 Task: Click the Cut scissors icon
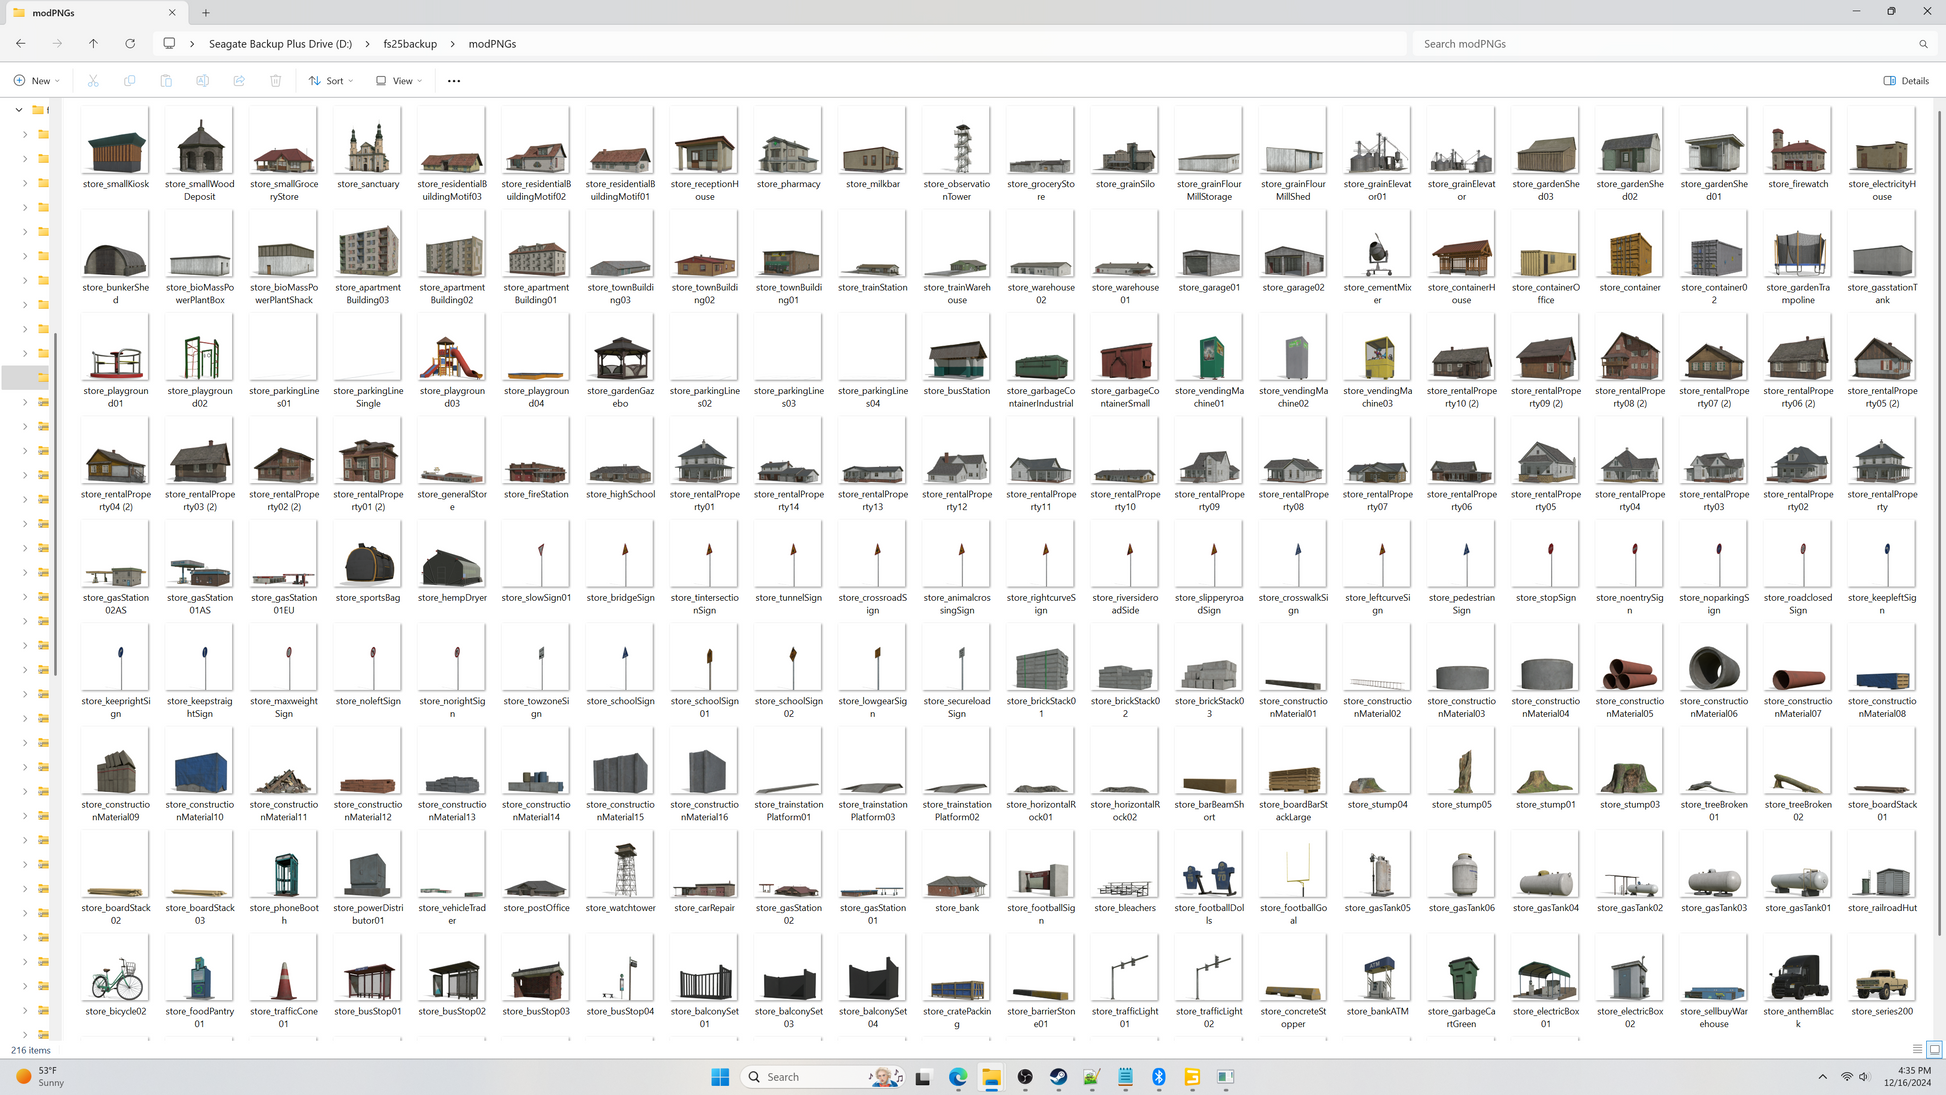point(93,81)
